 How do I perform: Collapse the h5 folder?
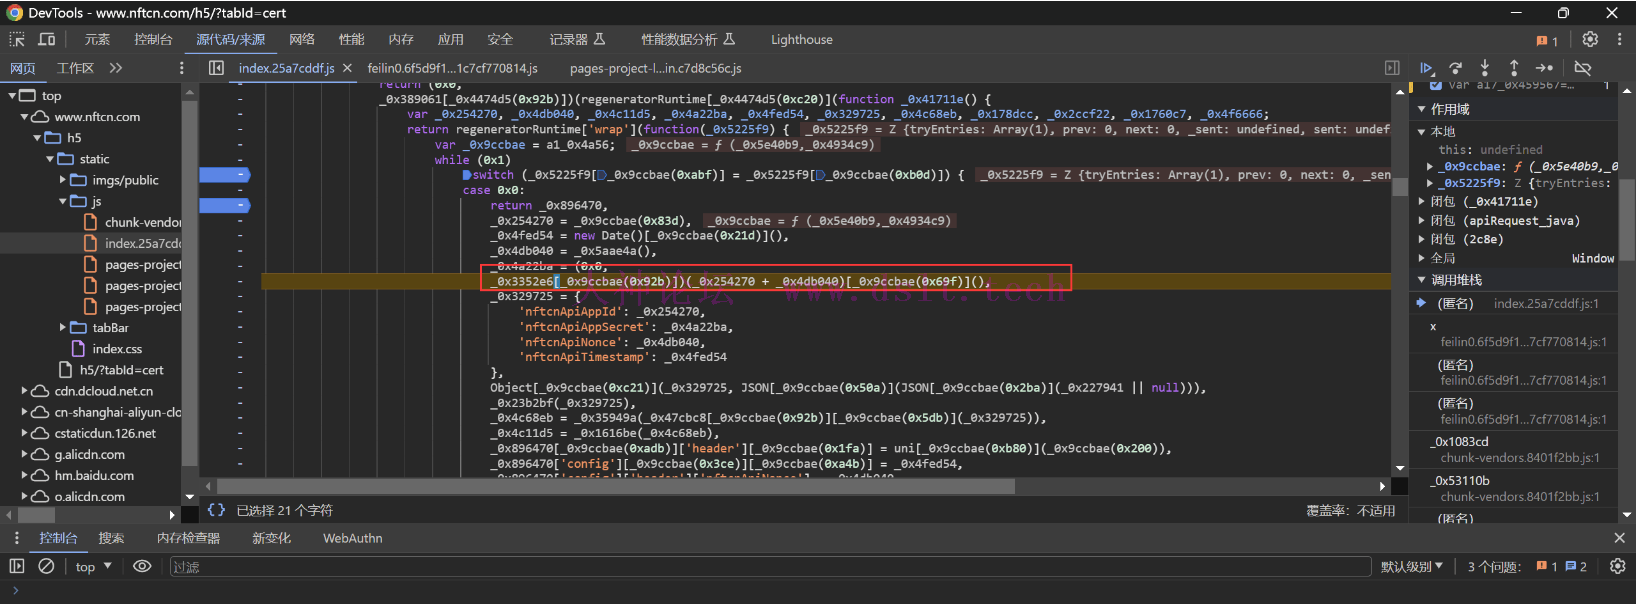38,138
